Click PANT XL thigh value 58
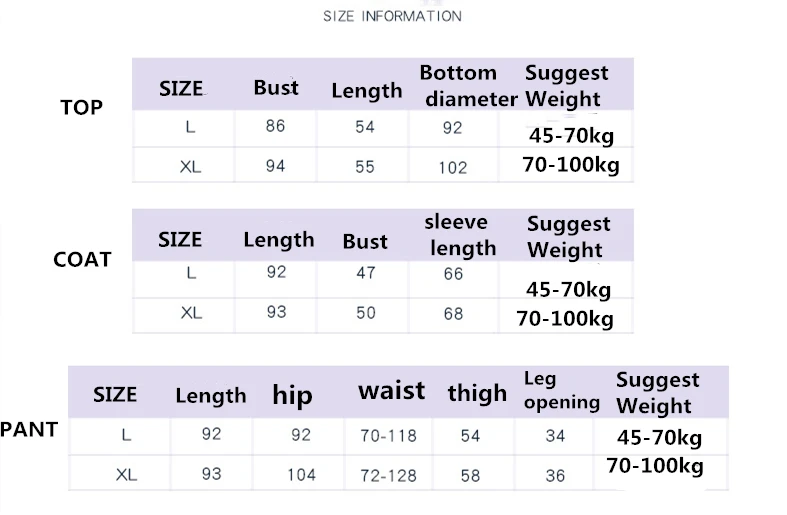Viewport: 787px width, 515px height. pos(470,475)
